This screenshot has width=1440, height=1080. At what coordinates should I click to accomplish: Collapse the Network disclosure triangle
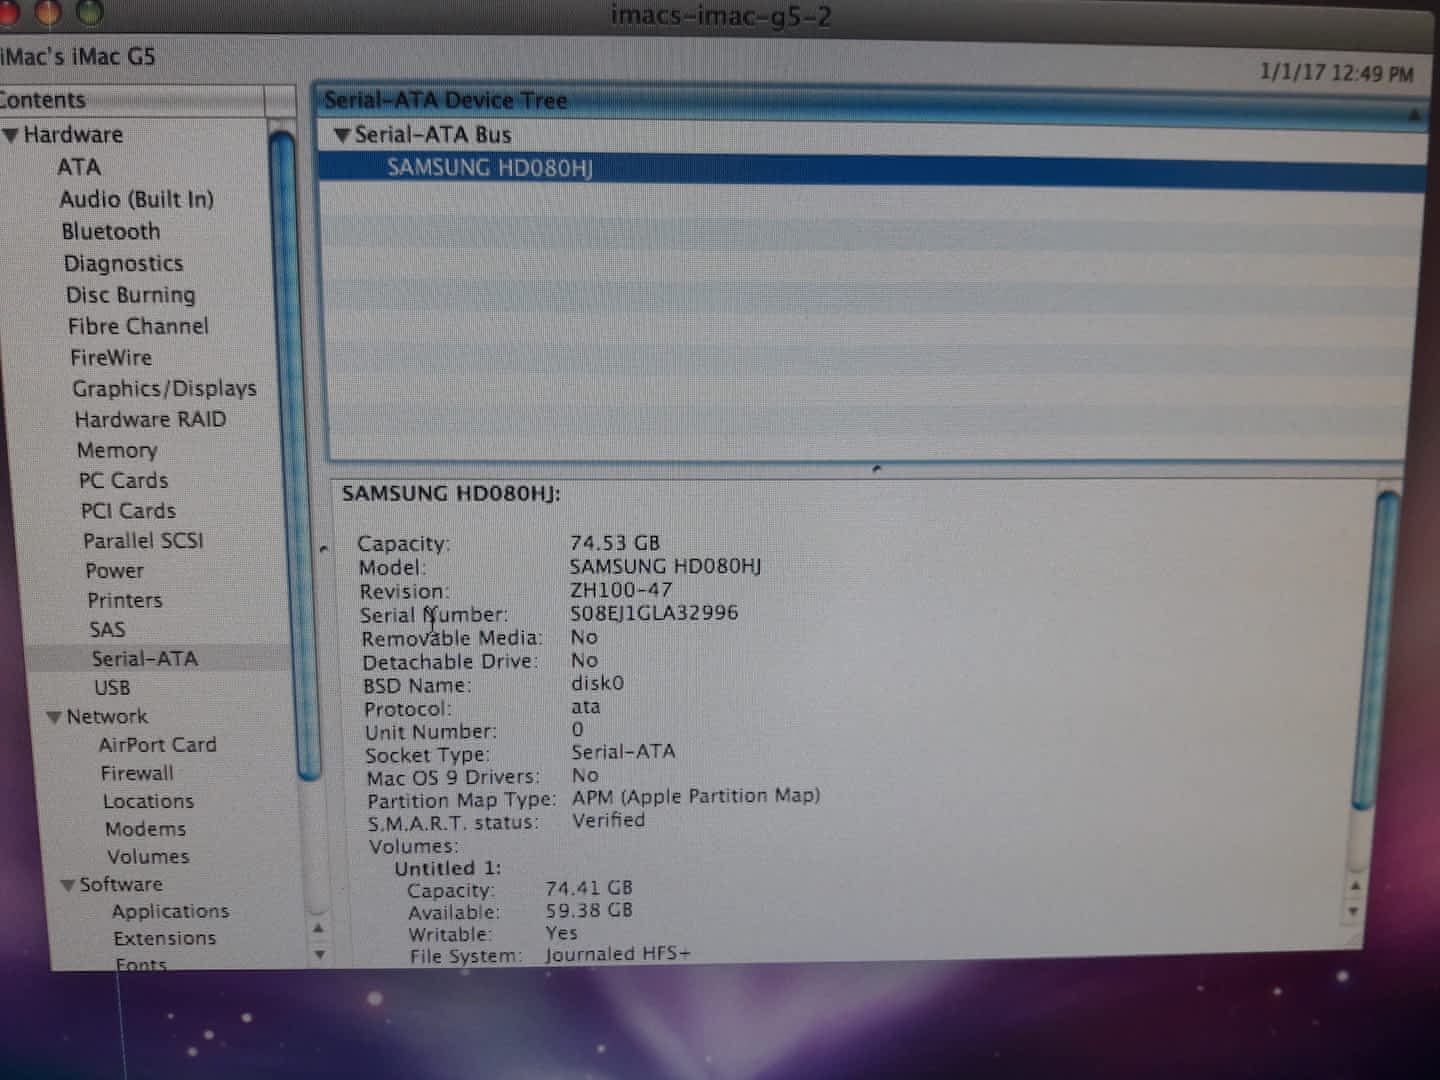pos(54,717)
